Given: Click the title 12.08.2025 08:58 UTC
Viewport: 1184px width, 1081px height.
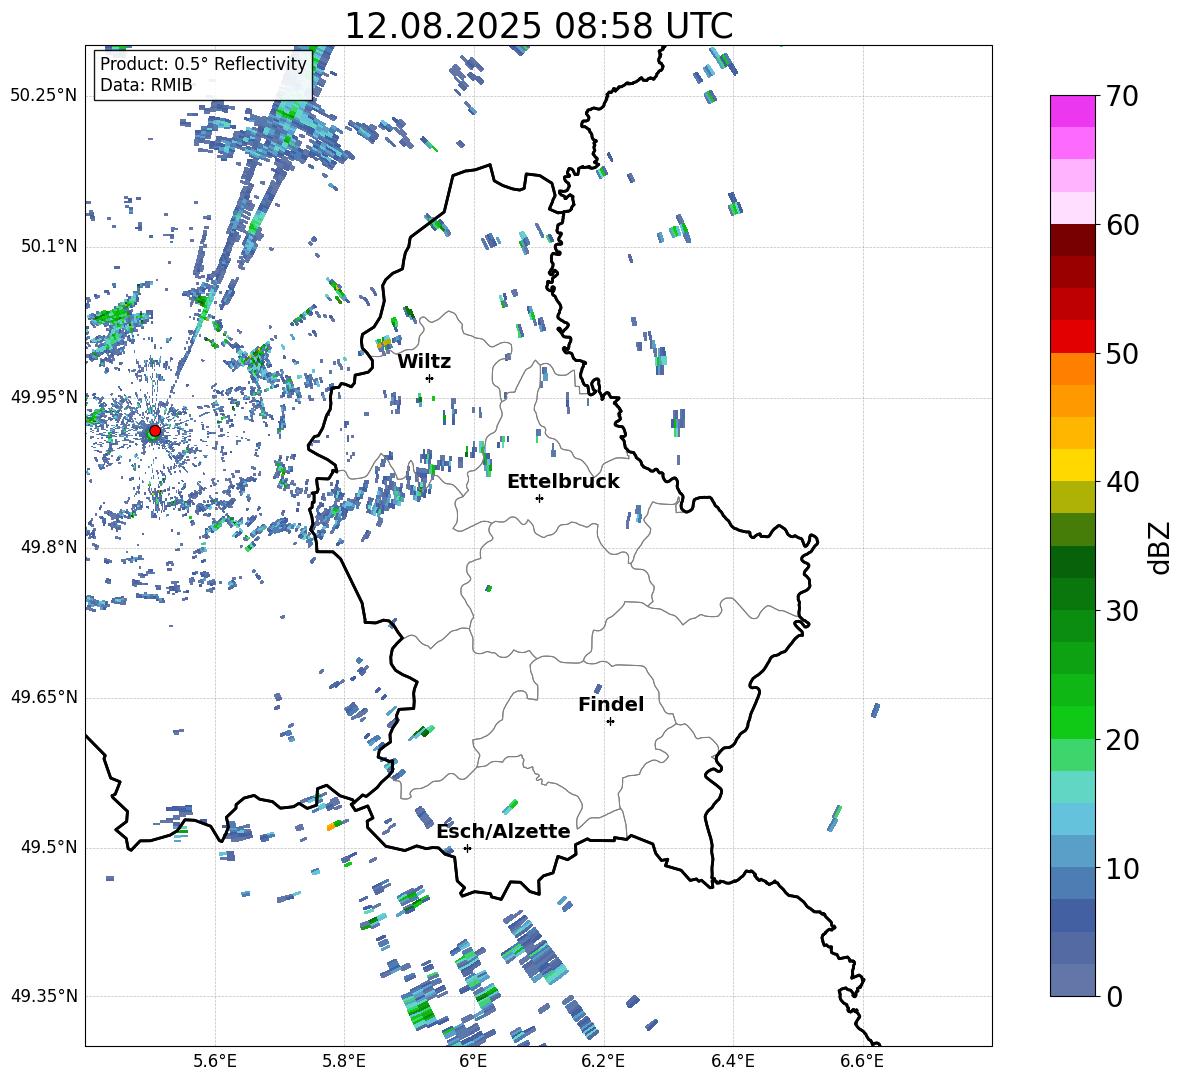Looking at the screenshot, I should (x=538, y=26).
